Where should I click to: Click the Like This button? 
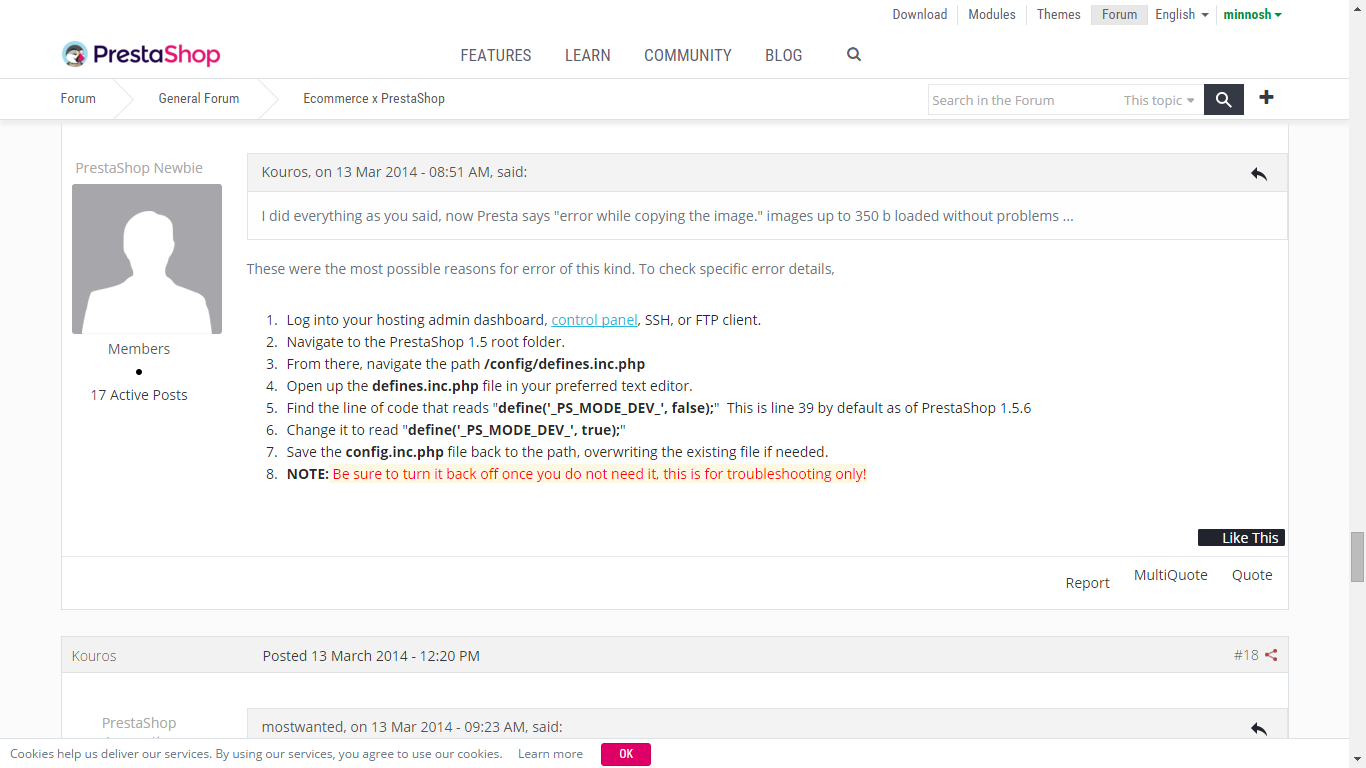(x=1241, y=538)
